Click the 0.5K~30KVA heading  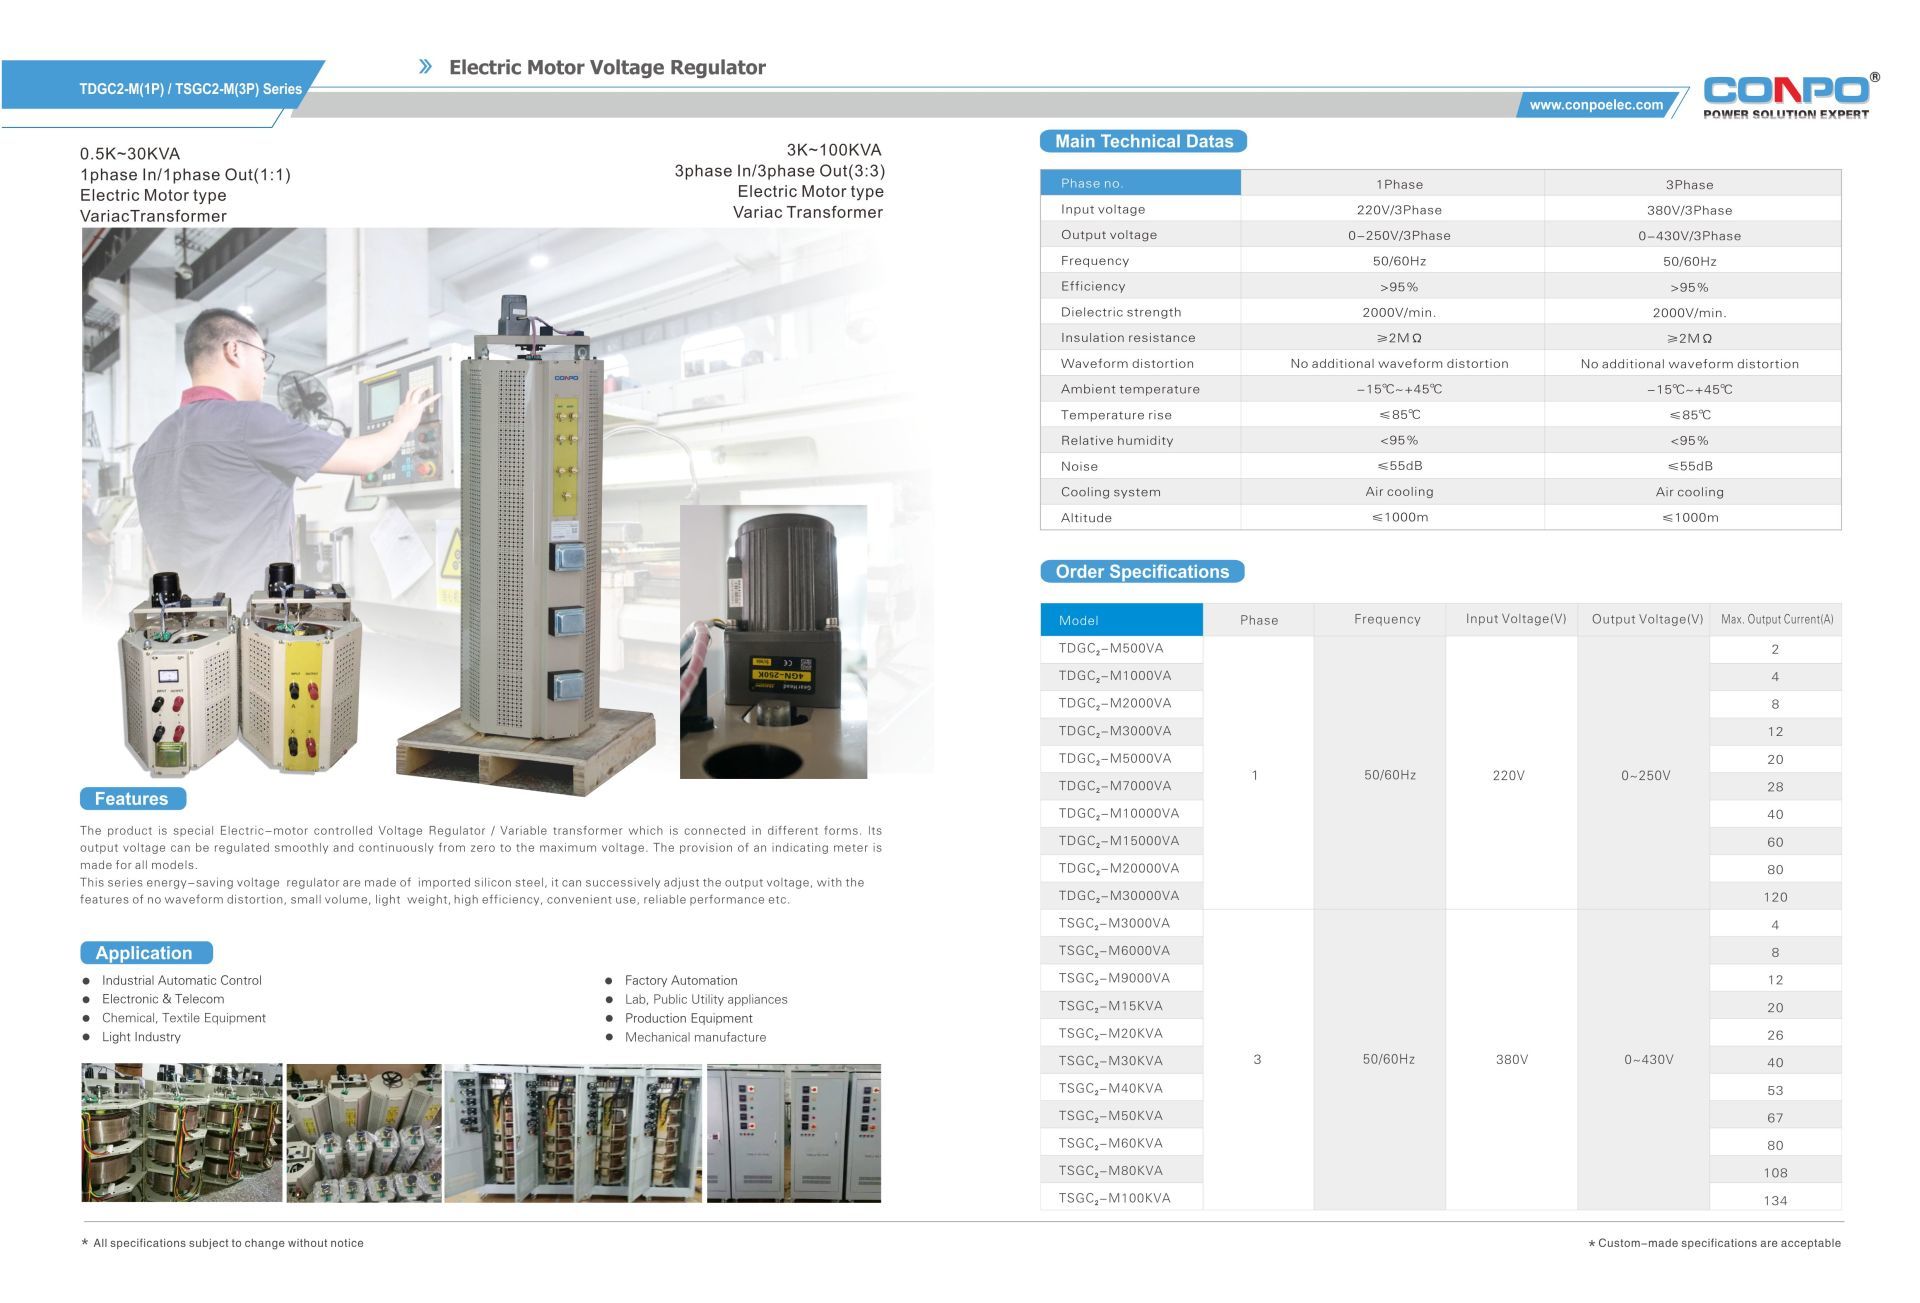click(130, 153)
